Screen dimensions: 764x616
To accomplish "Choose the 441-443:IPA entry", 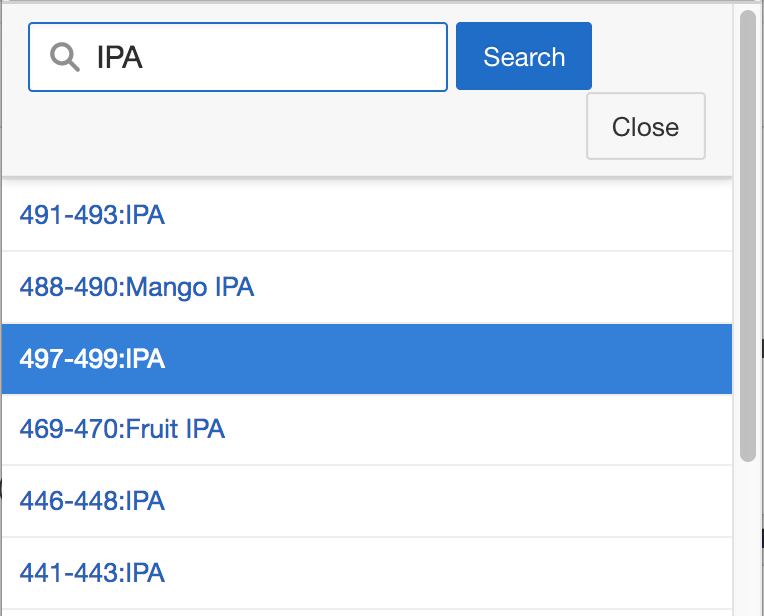I will pyautogui.click(x=92, y=573).
